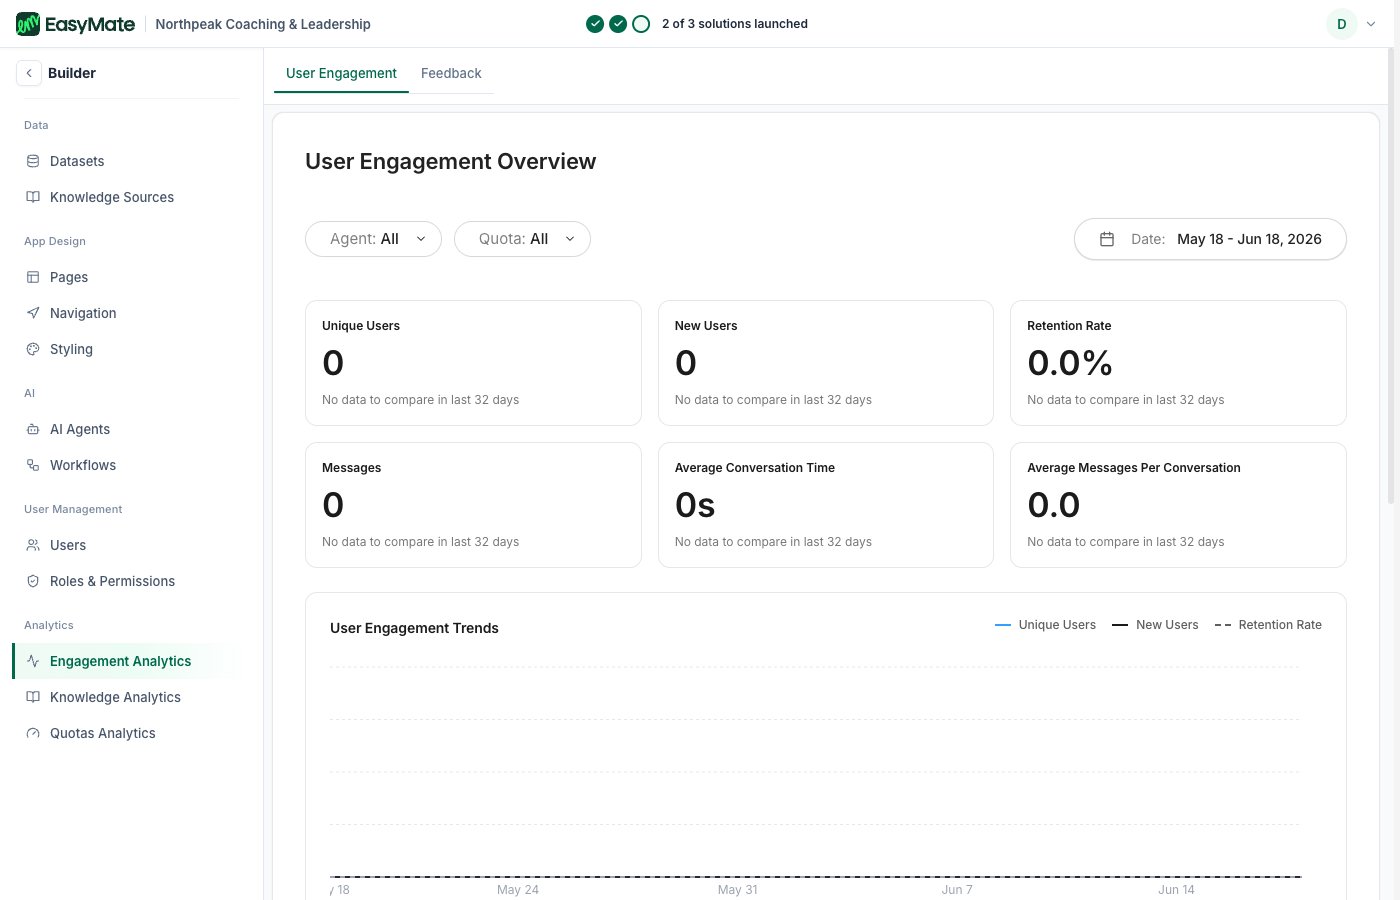Open Knowledge Sources in the sidebar
Screen dimensions: 1400x900
coord(126,197)
